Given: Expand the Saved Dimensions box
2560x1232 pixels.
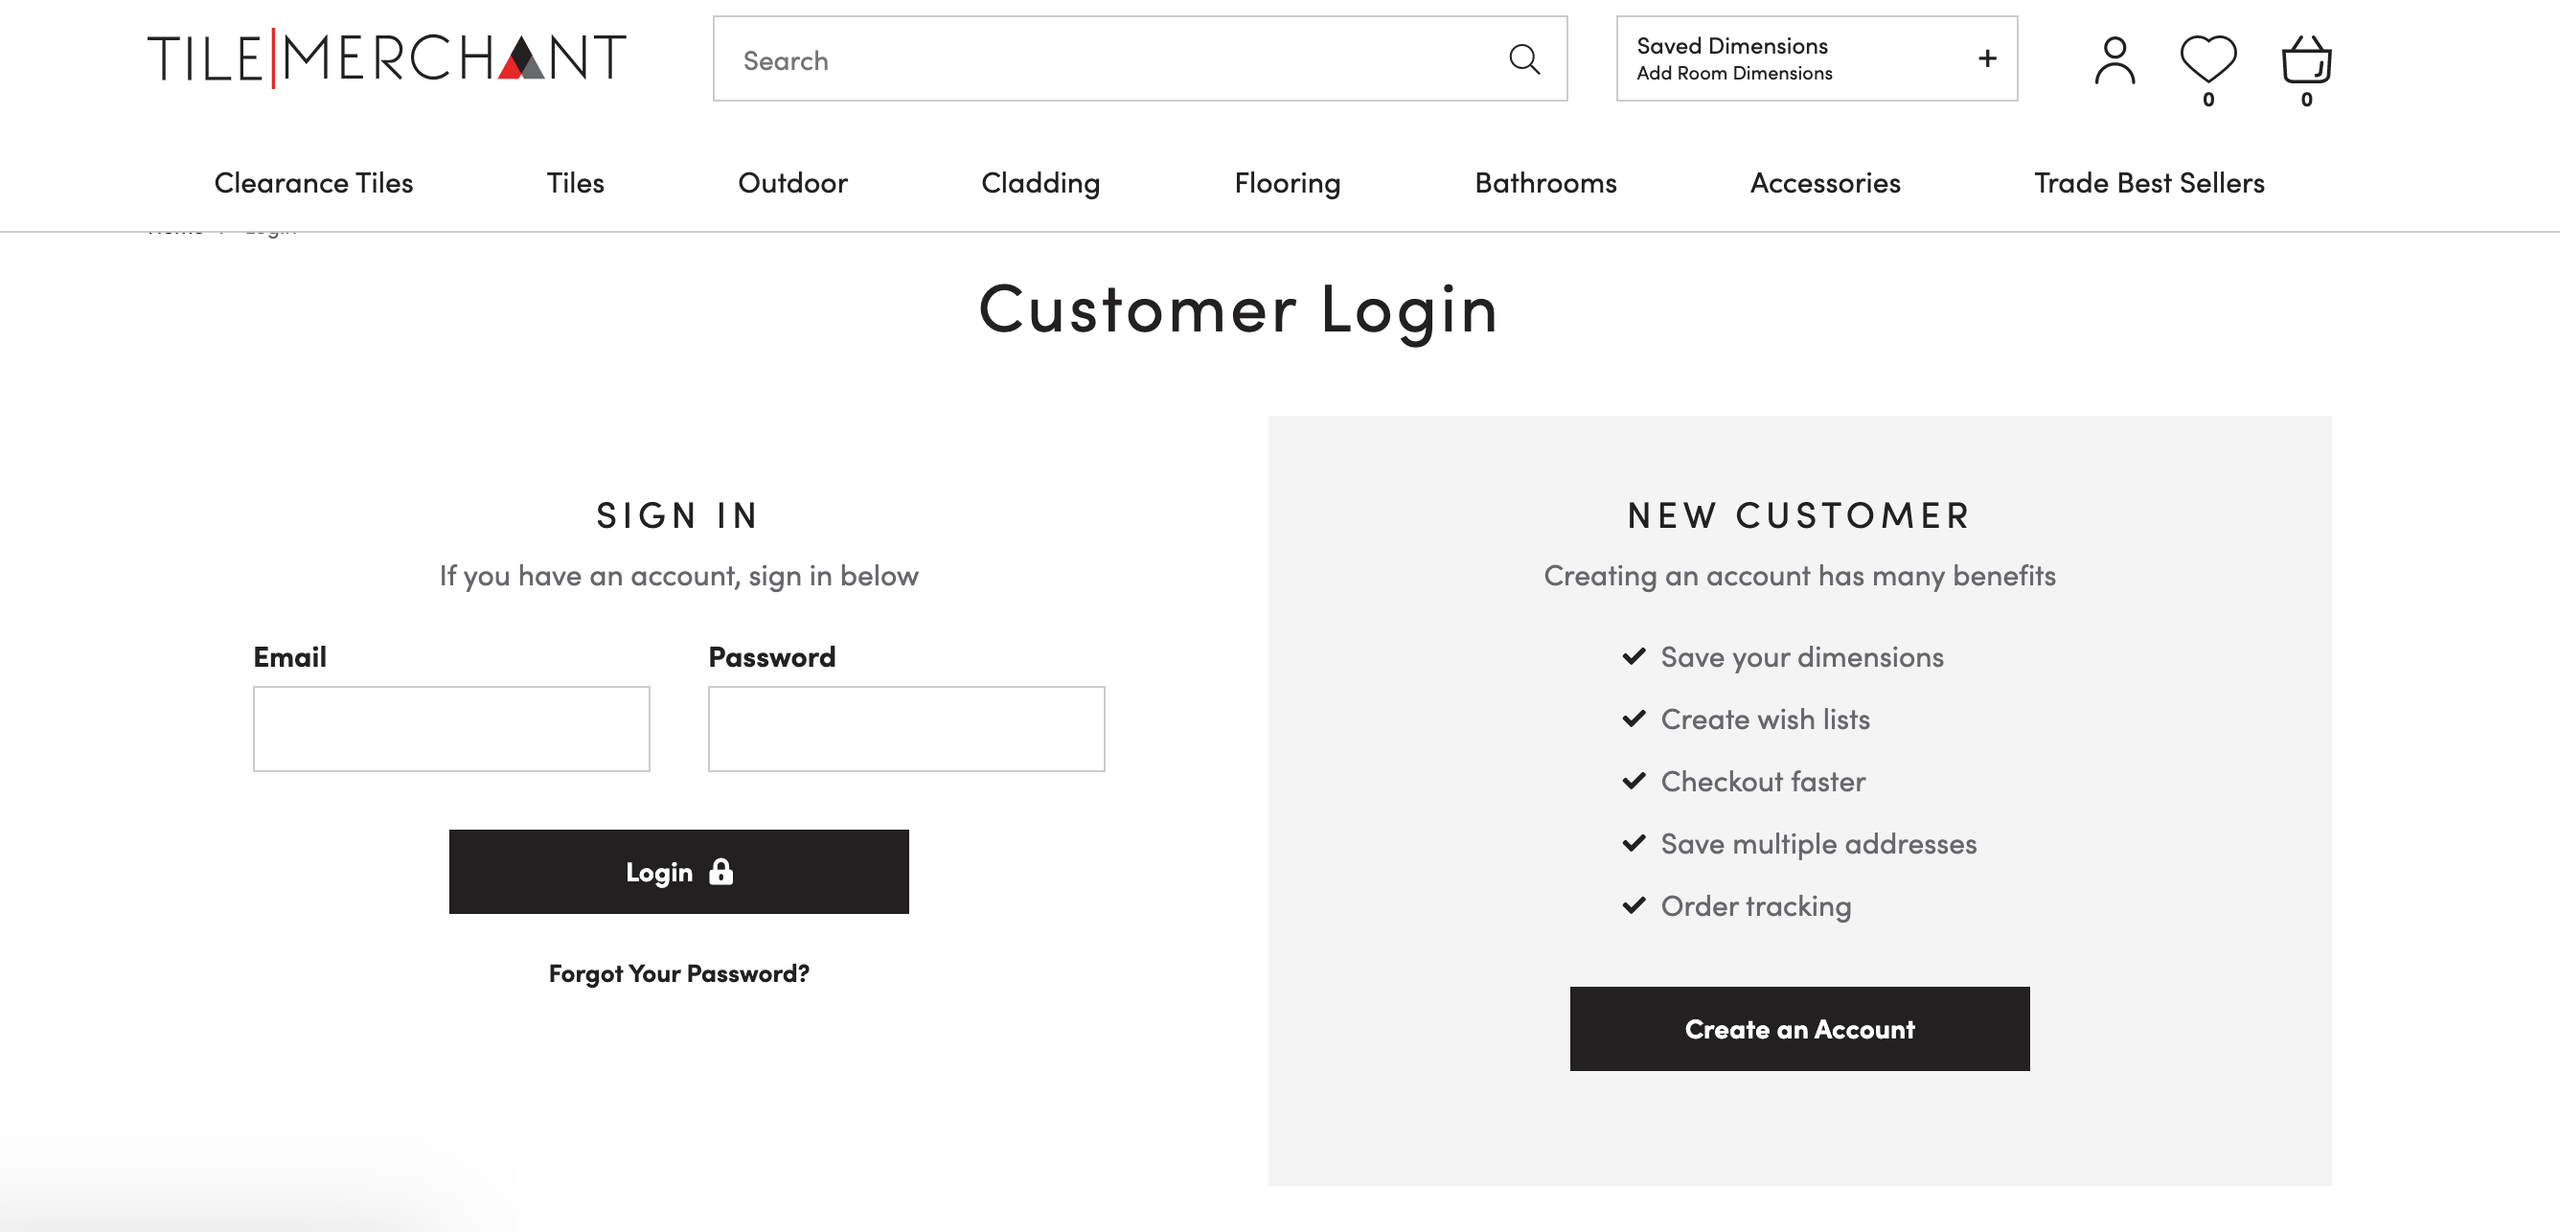Looking at the screenshot, I should tap(1816, 58).
